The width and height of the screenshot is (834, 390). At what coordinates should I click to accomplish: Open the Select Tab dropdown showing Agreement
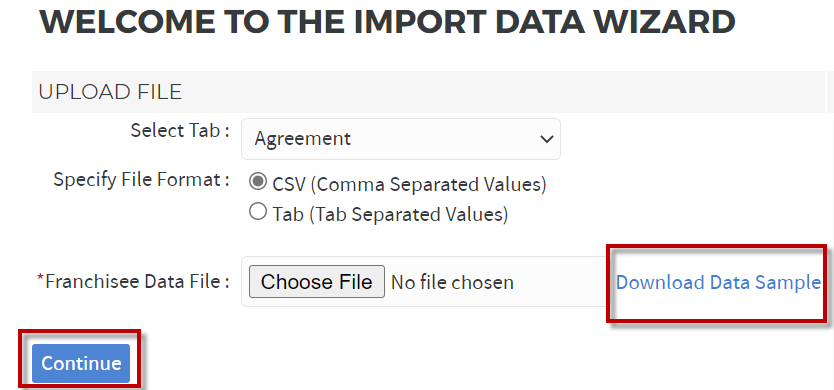coord(401,139)
